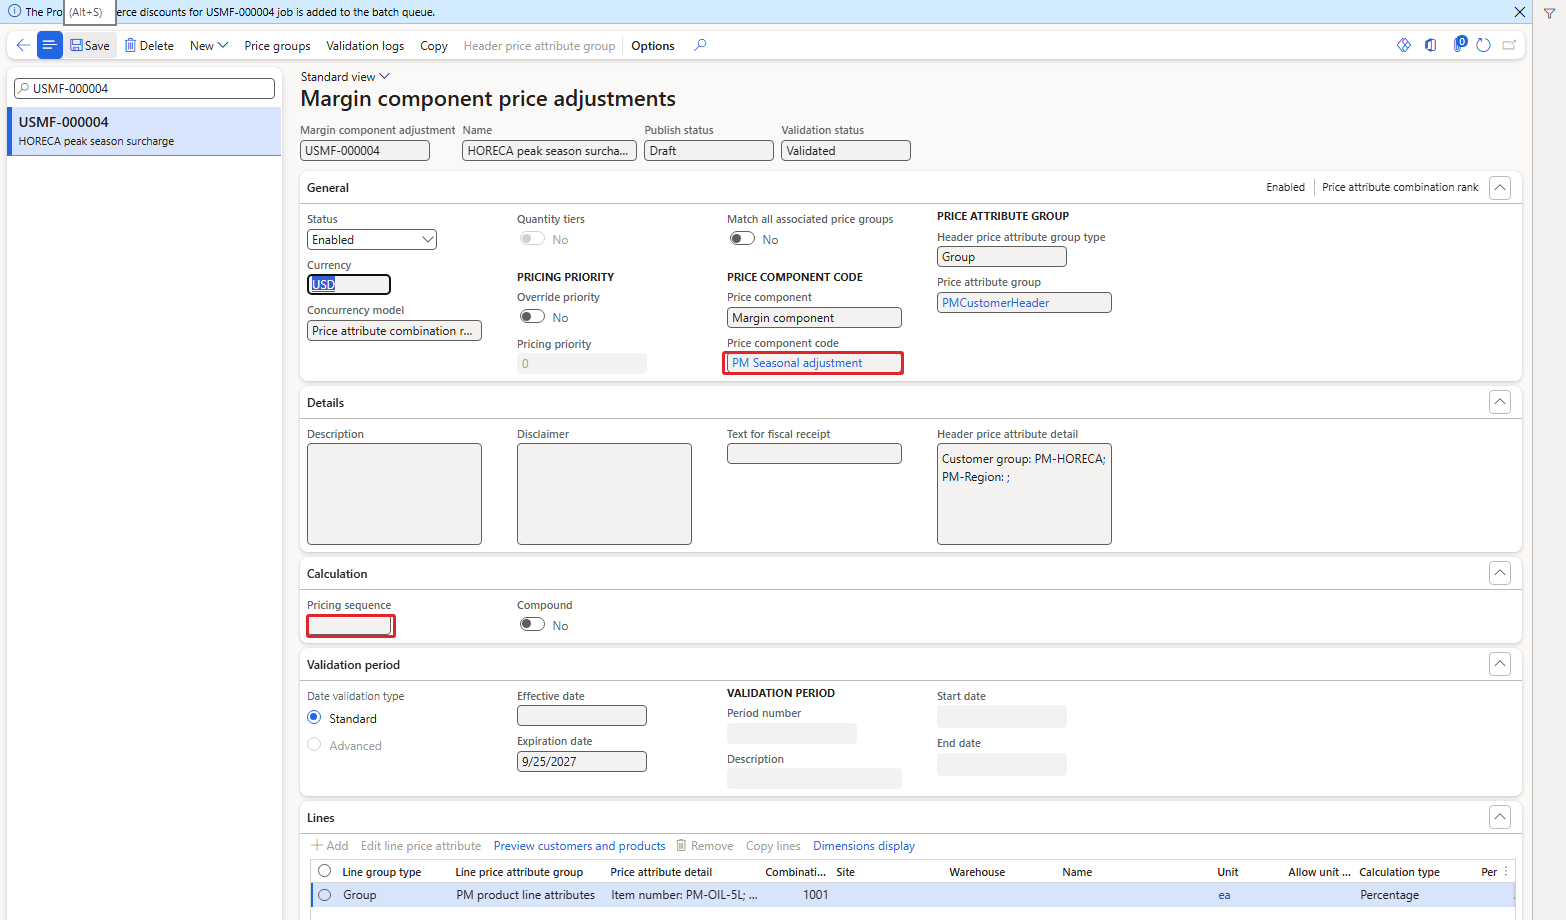Open Dimensions display
This screenshot has width=1566, height=920.
(864, 846)
